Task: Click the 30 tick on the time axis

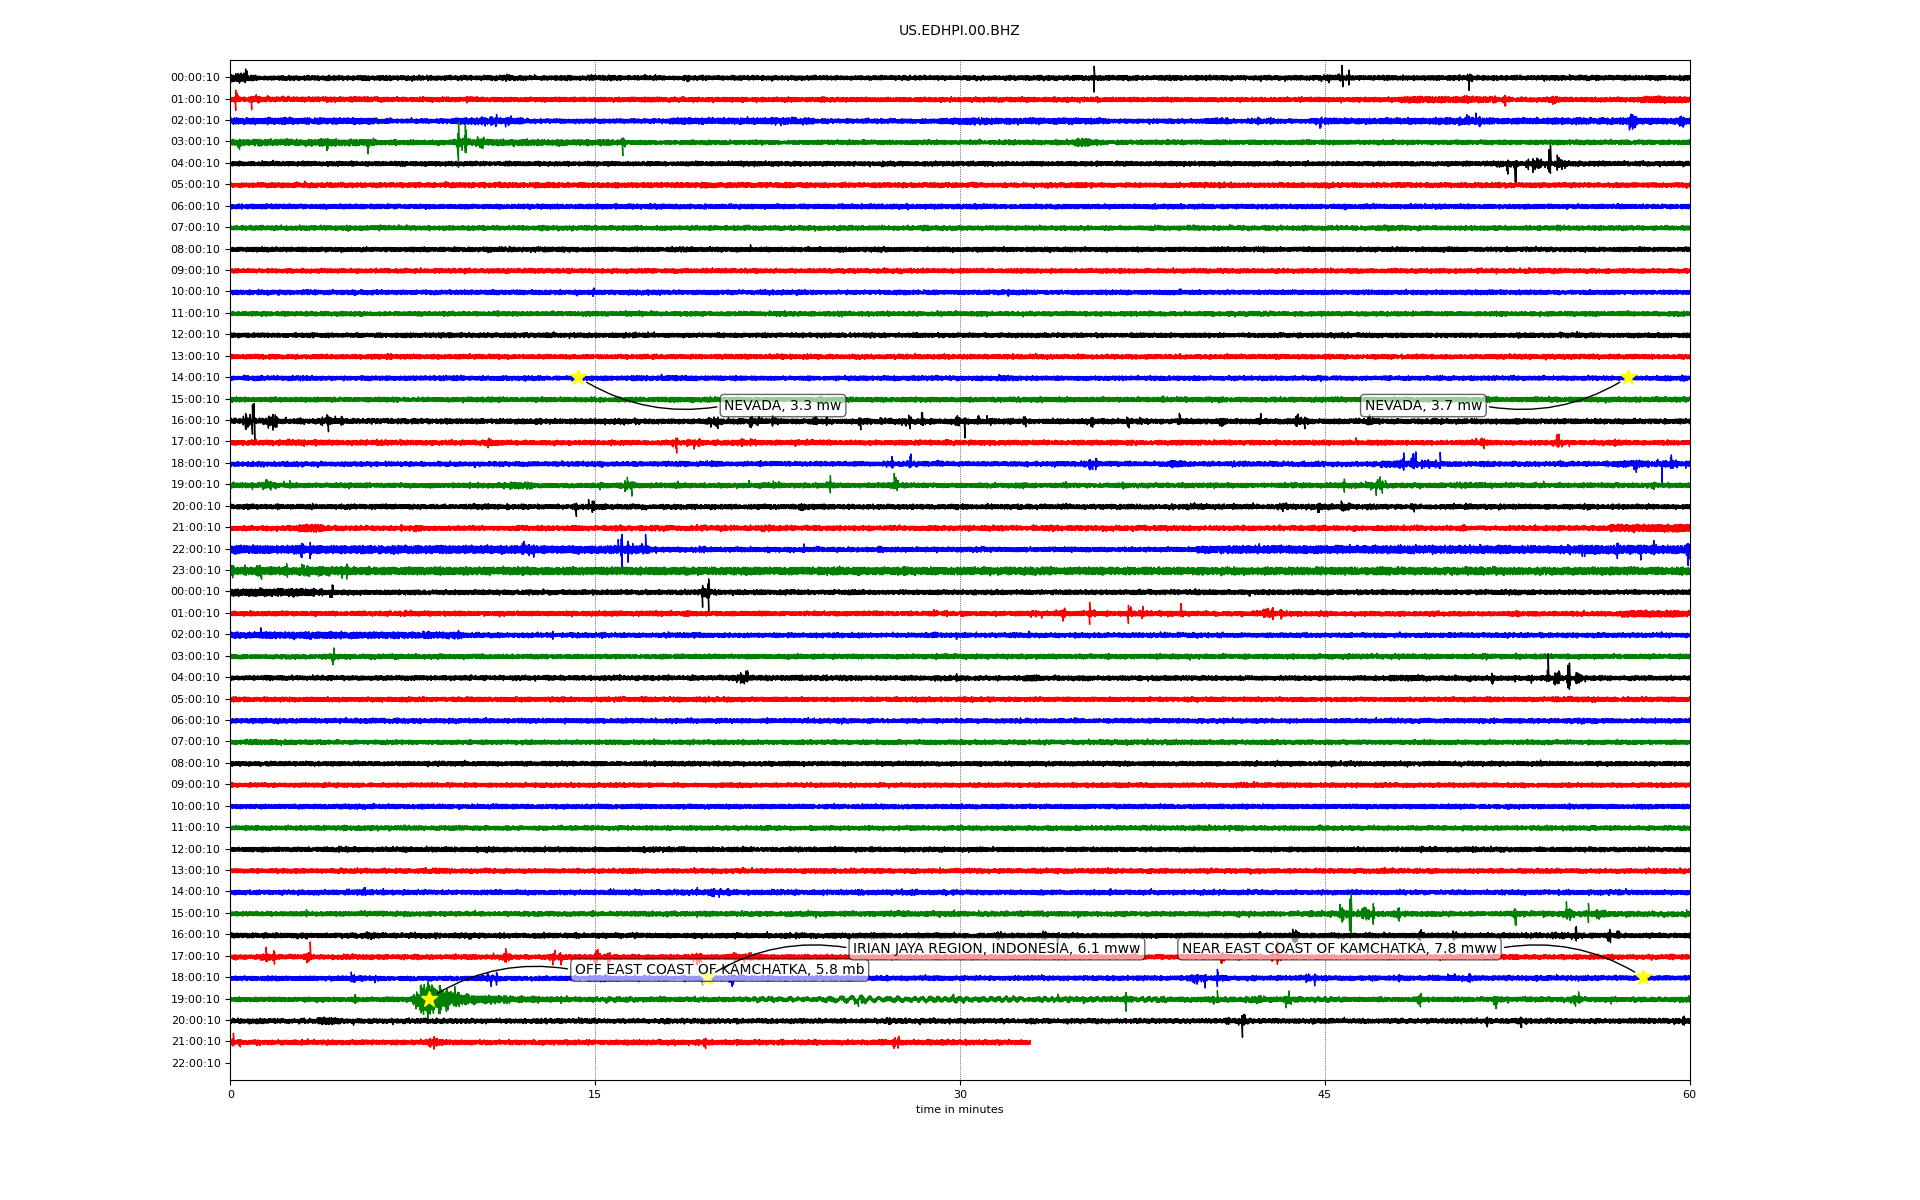Action: [960, 1094]
